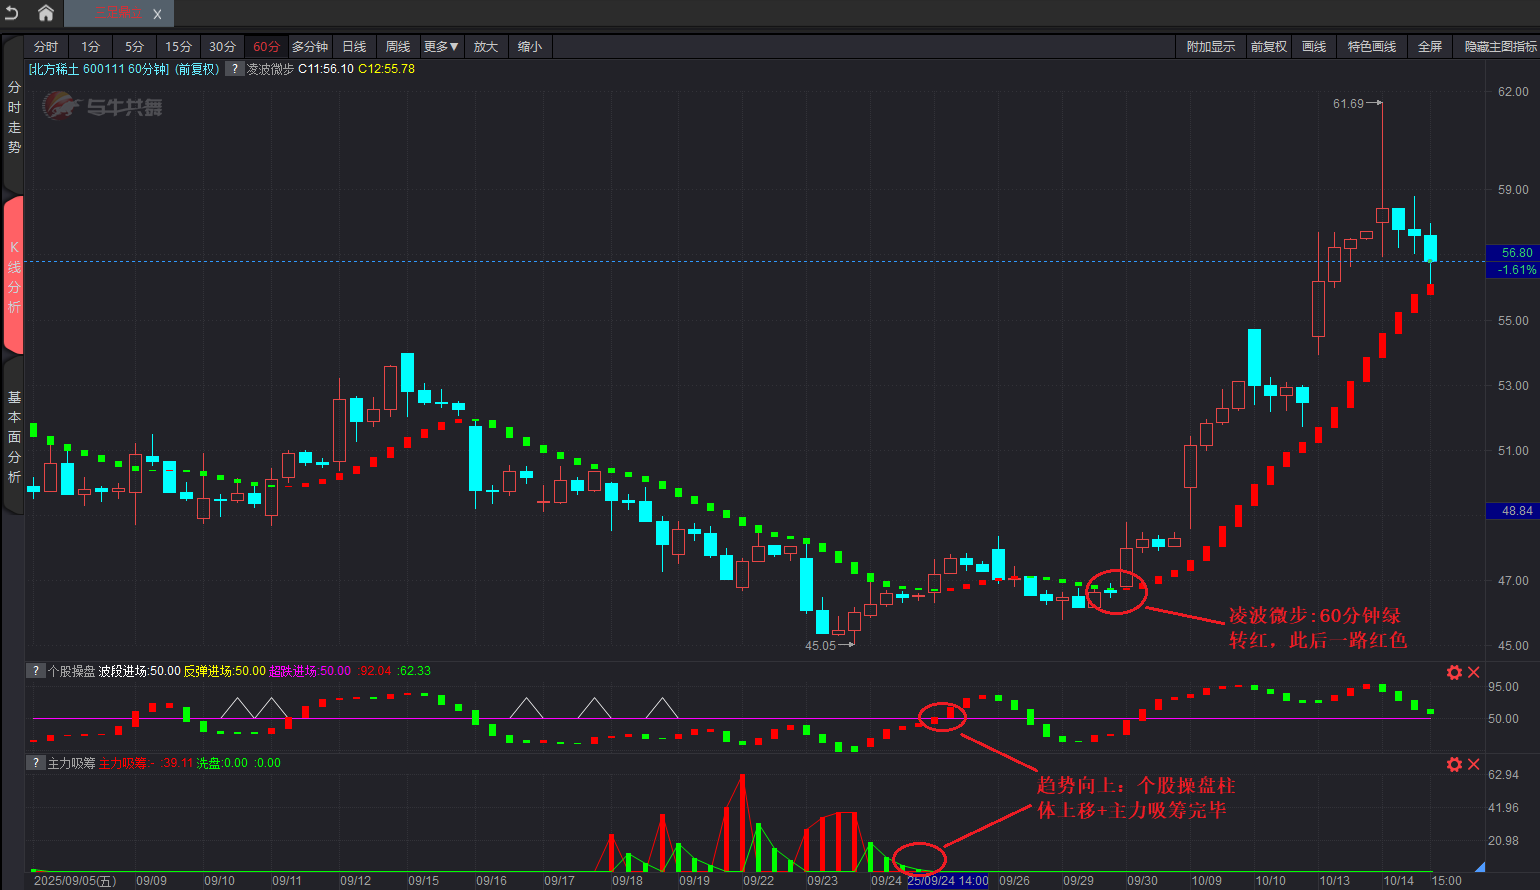Image resolution: width=1540 pixels, height=890 pixels.
Task: Open help for the 凌波微步 main indicator
Action: [234, 69]
